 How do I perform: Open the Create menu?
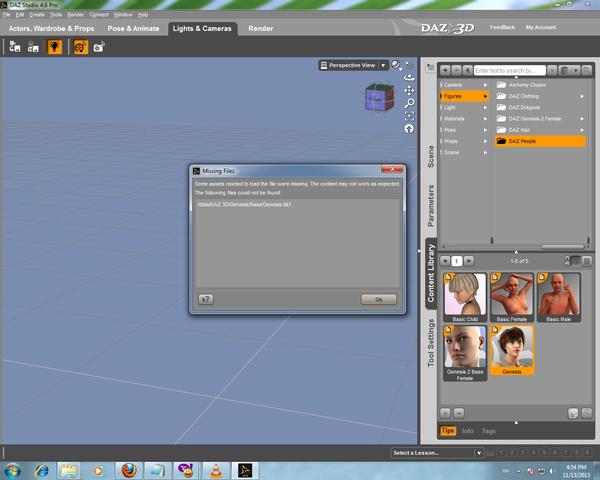[x=37, y=15]
